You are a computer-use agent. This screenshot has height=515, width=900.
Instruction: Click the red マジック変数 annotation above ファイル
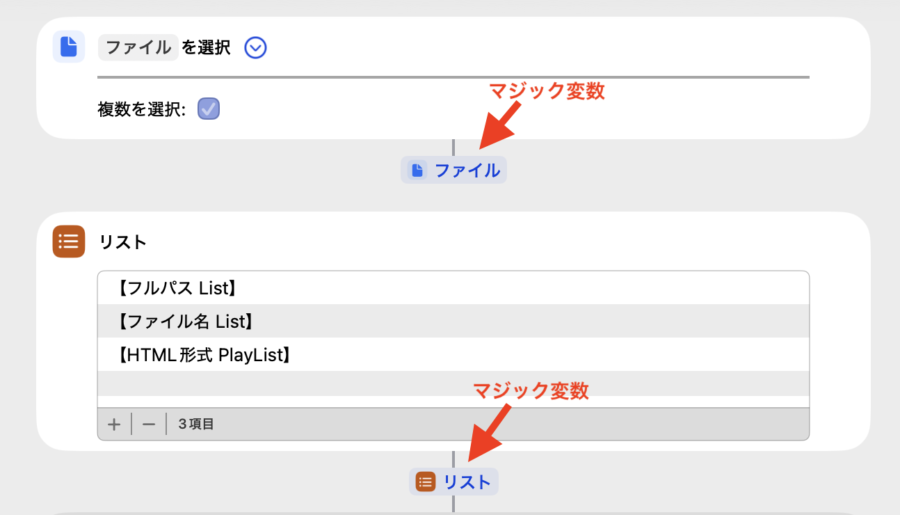pyautogui.click(x=547, y=90)
